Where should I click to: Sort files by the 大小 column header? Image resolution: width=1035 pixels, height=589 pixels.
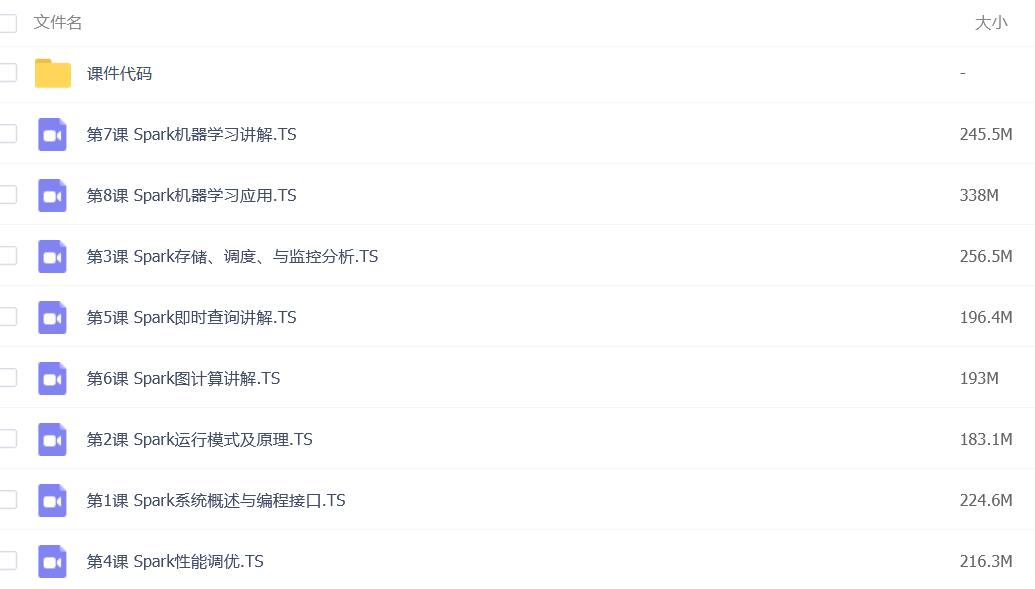click(x=991, y=23)
